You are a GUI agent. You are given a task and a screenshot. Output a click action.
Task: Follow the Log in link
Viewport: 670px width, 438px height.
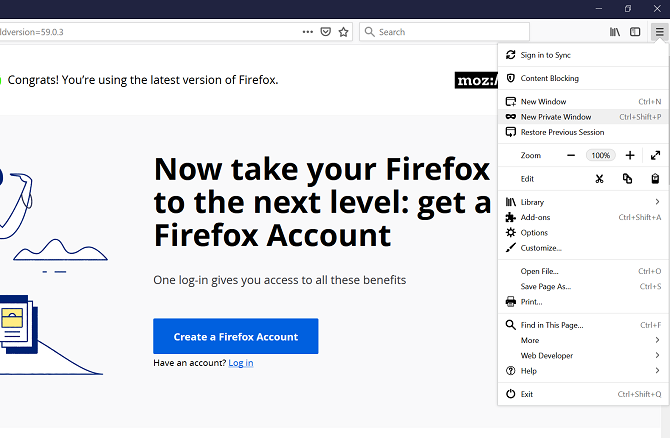[x=241, y=363]
